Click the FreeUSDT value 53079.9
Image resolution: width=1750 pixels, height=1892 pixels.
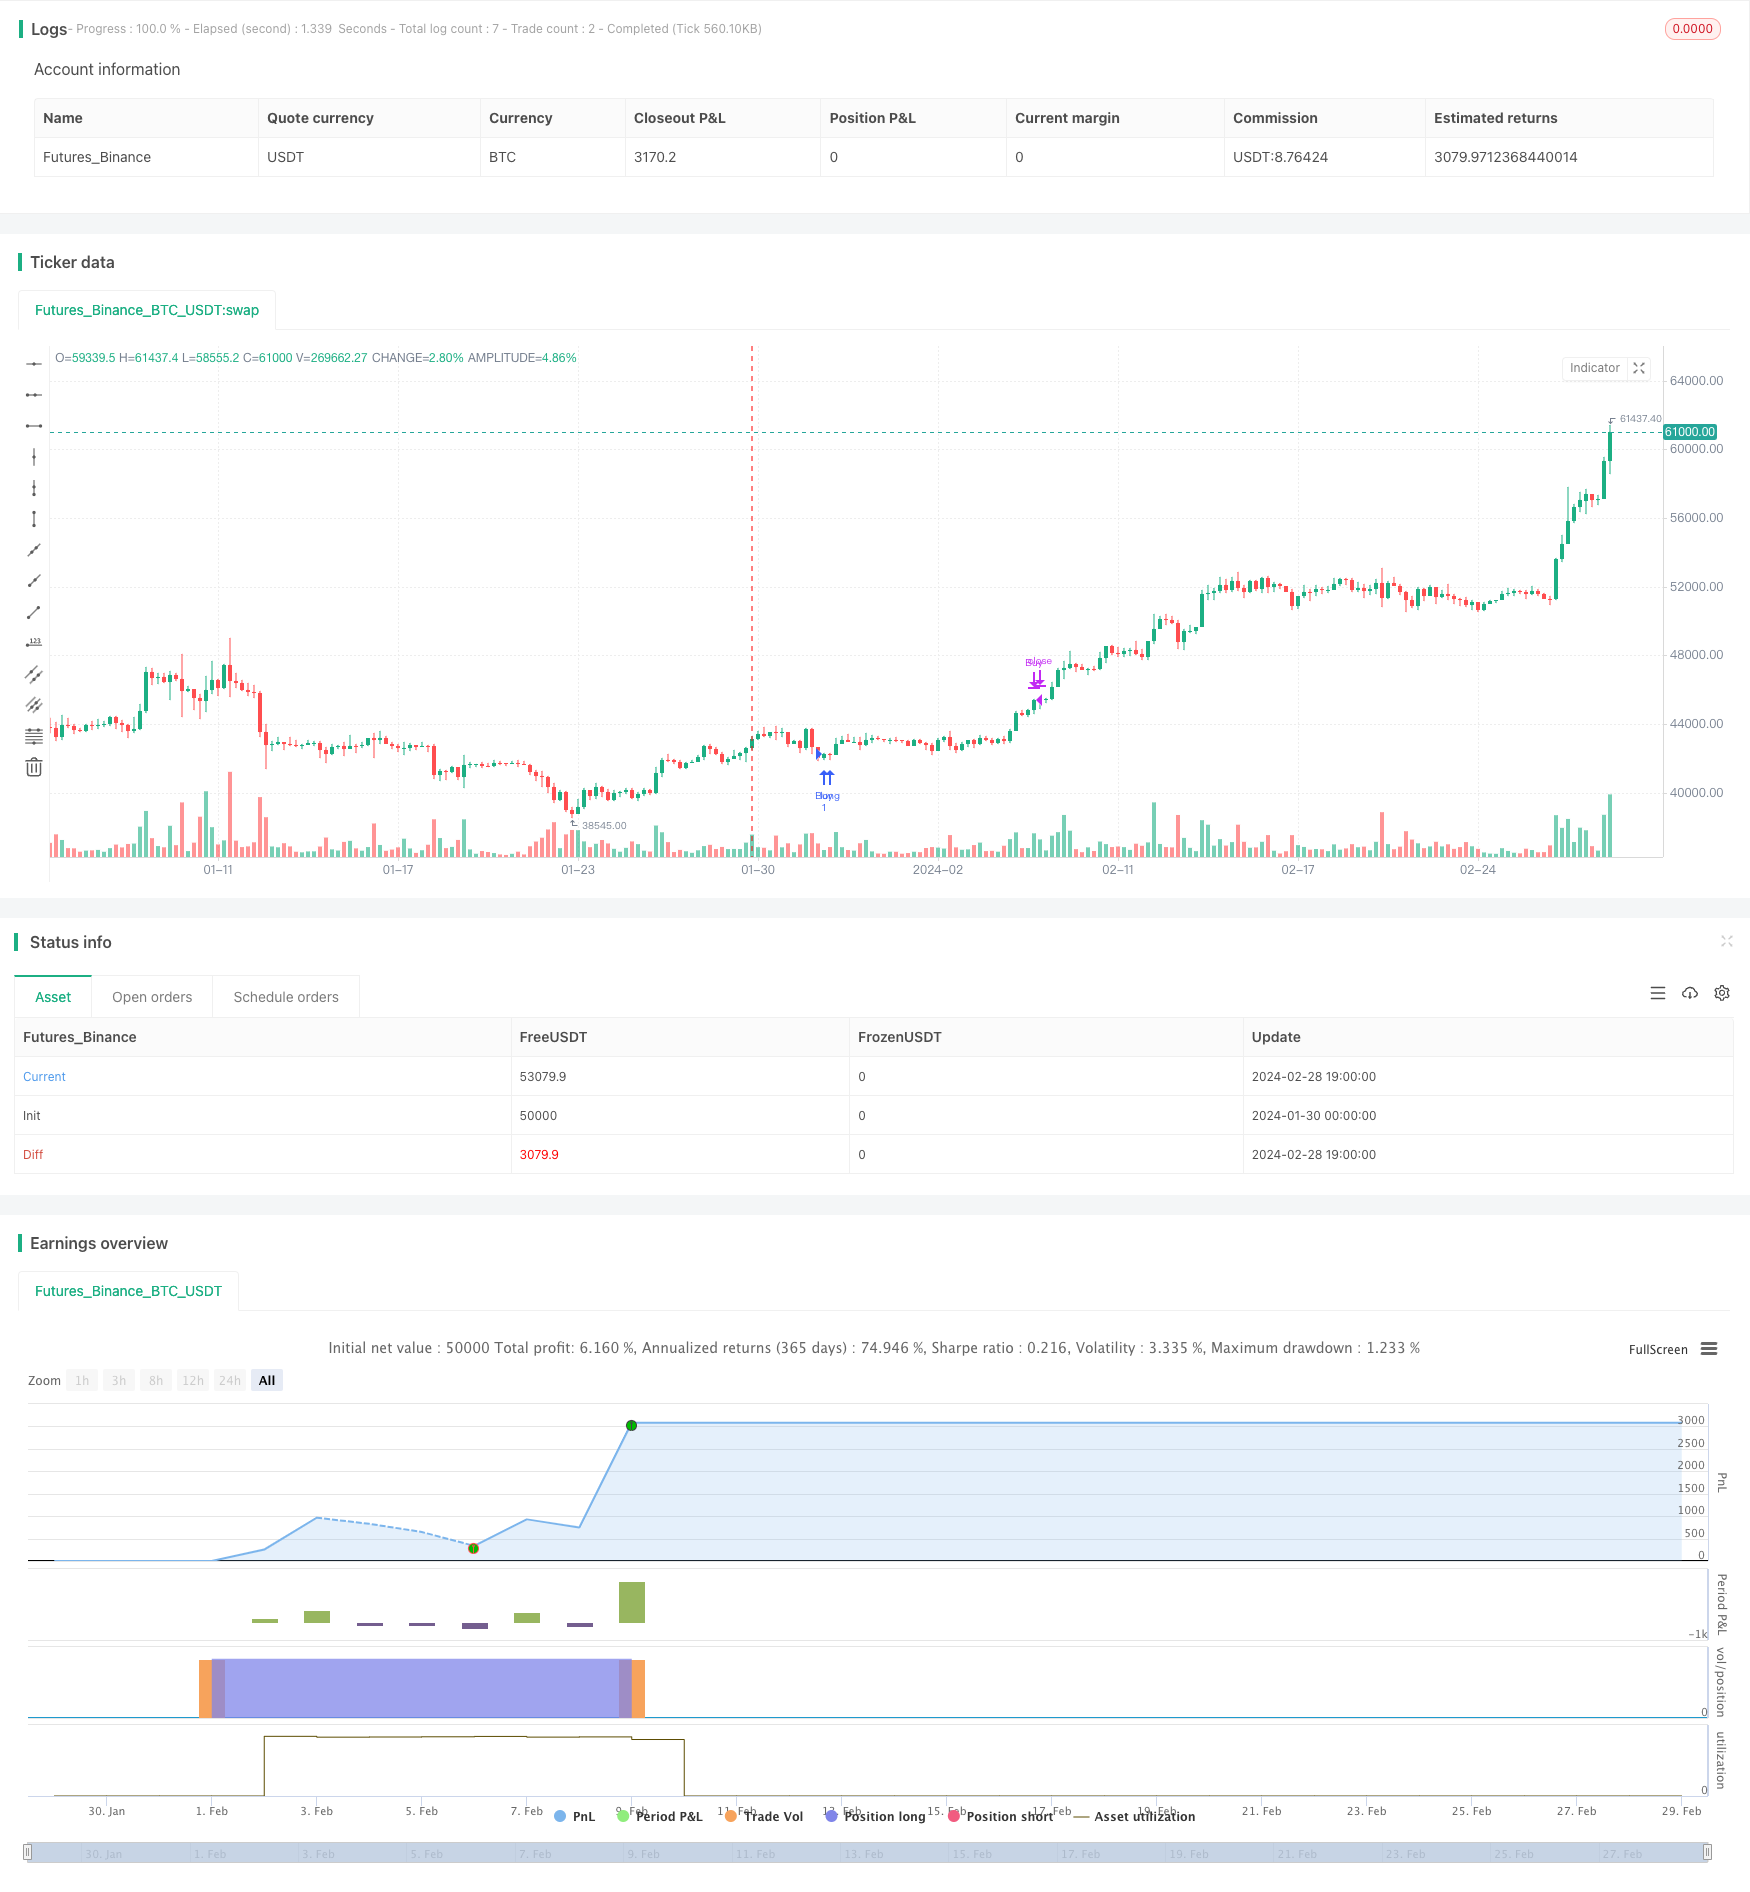[543, 1077]
